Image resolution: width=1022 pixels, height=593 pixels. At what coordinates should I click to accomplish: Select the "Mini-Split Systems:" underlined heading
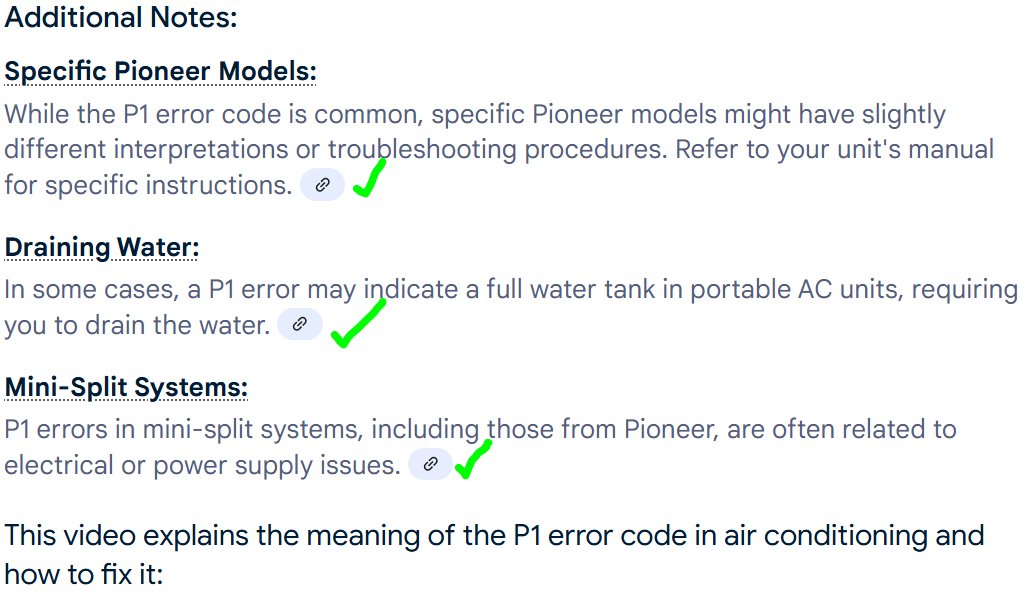[x=126, y=387]
